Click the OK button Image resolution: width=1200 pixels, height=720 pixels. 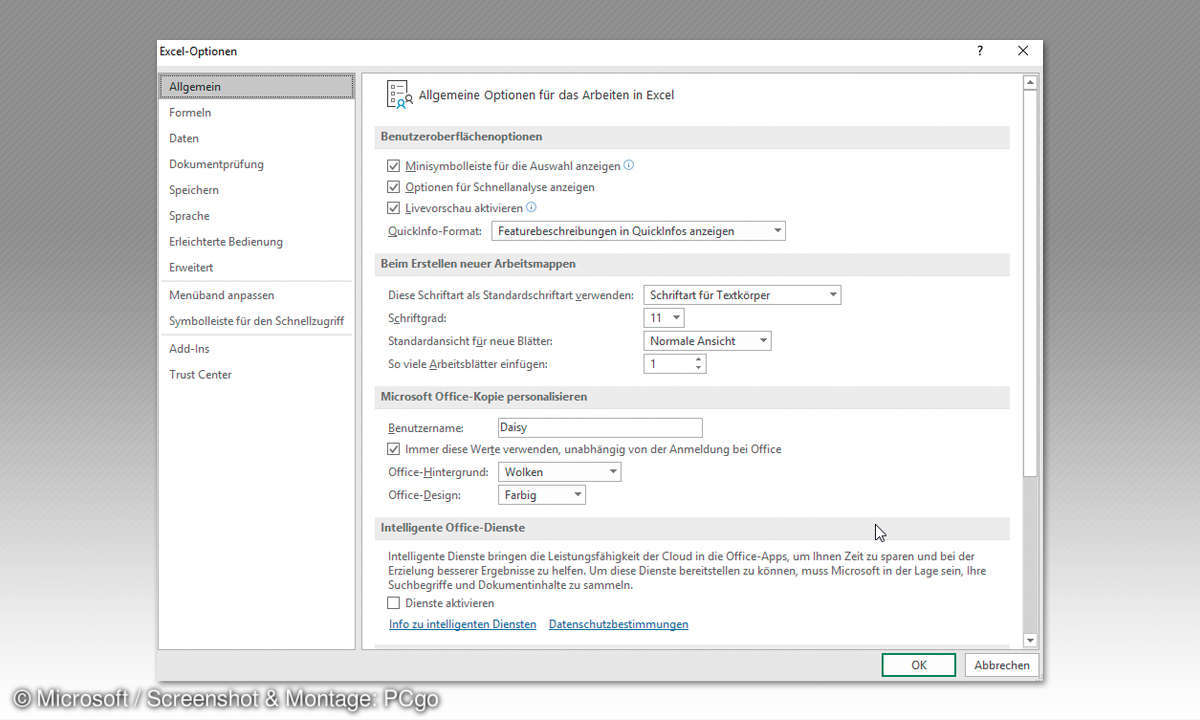pos(919,665)
